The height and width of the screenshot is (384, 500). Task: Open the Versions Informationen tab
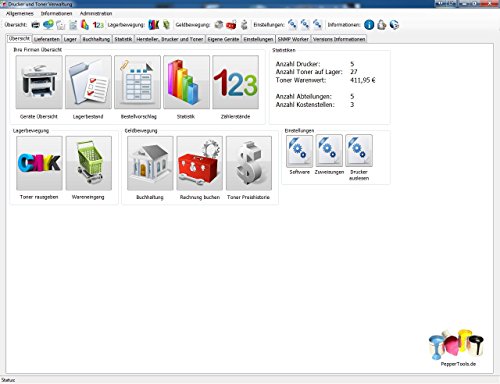point(339,39)
